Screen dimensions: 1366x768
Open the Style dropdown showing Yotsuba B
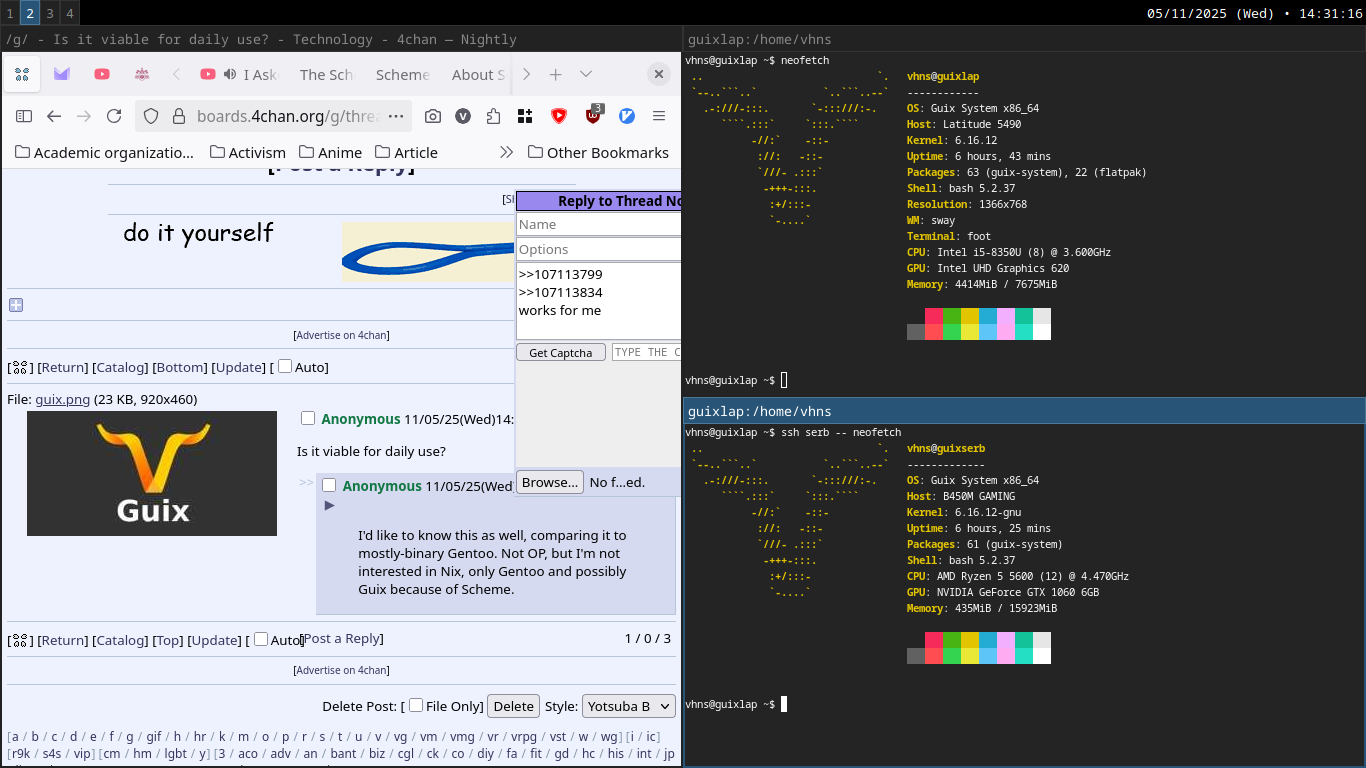(x=629, y=706)
